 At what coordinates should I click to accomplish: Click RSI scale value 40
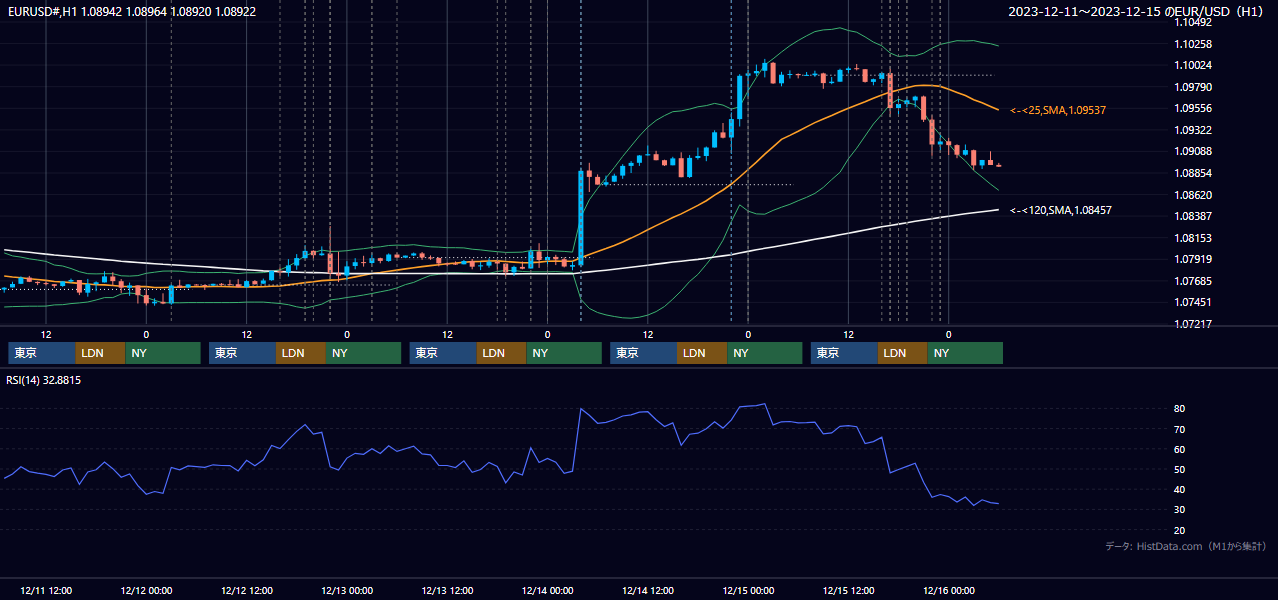point(1180,489)
